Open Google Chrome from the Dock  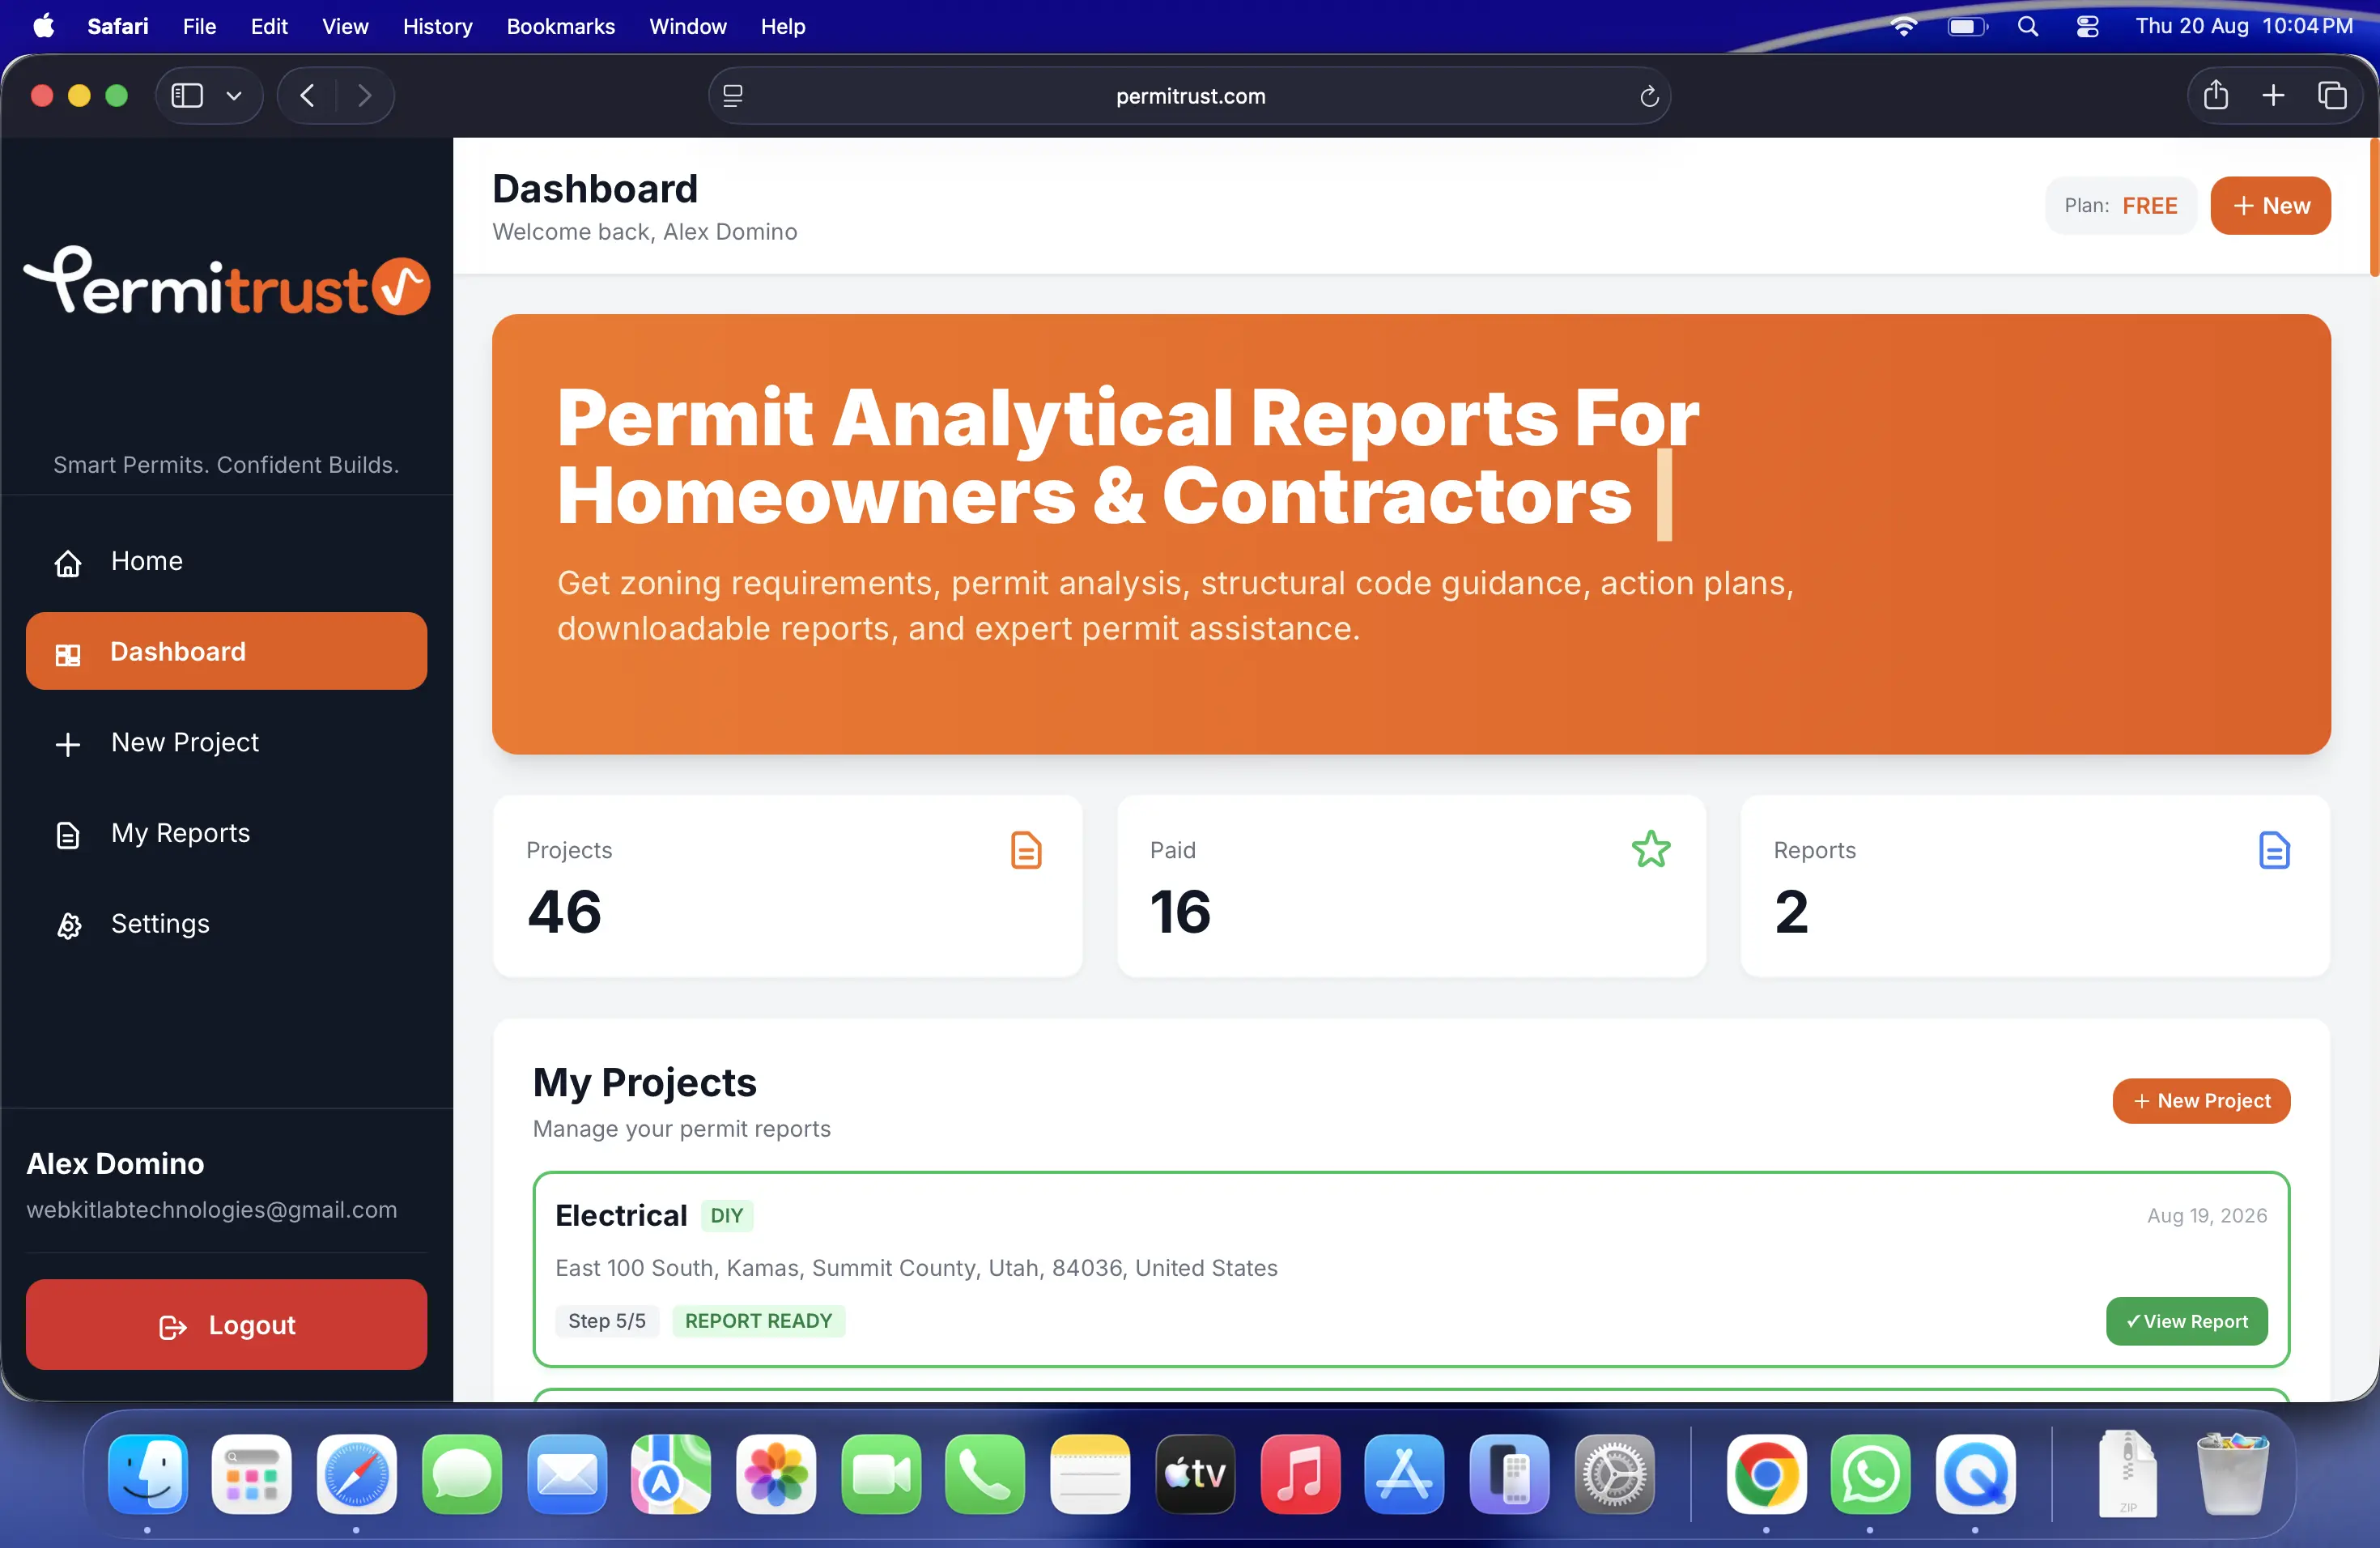1766,1474
